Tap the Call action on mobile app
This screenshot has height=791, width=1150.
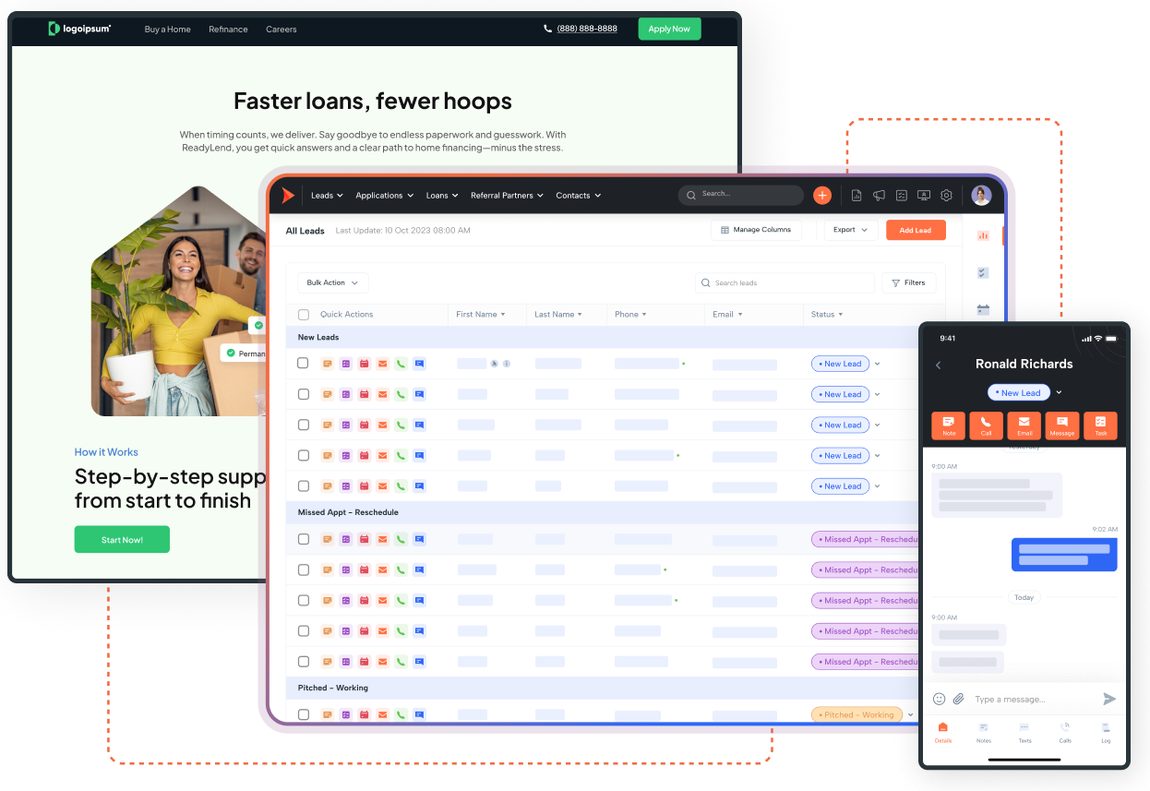(986, 425)
